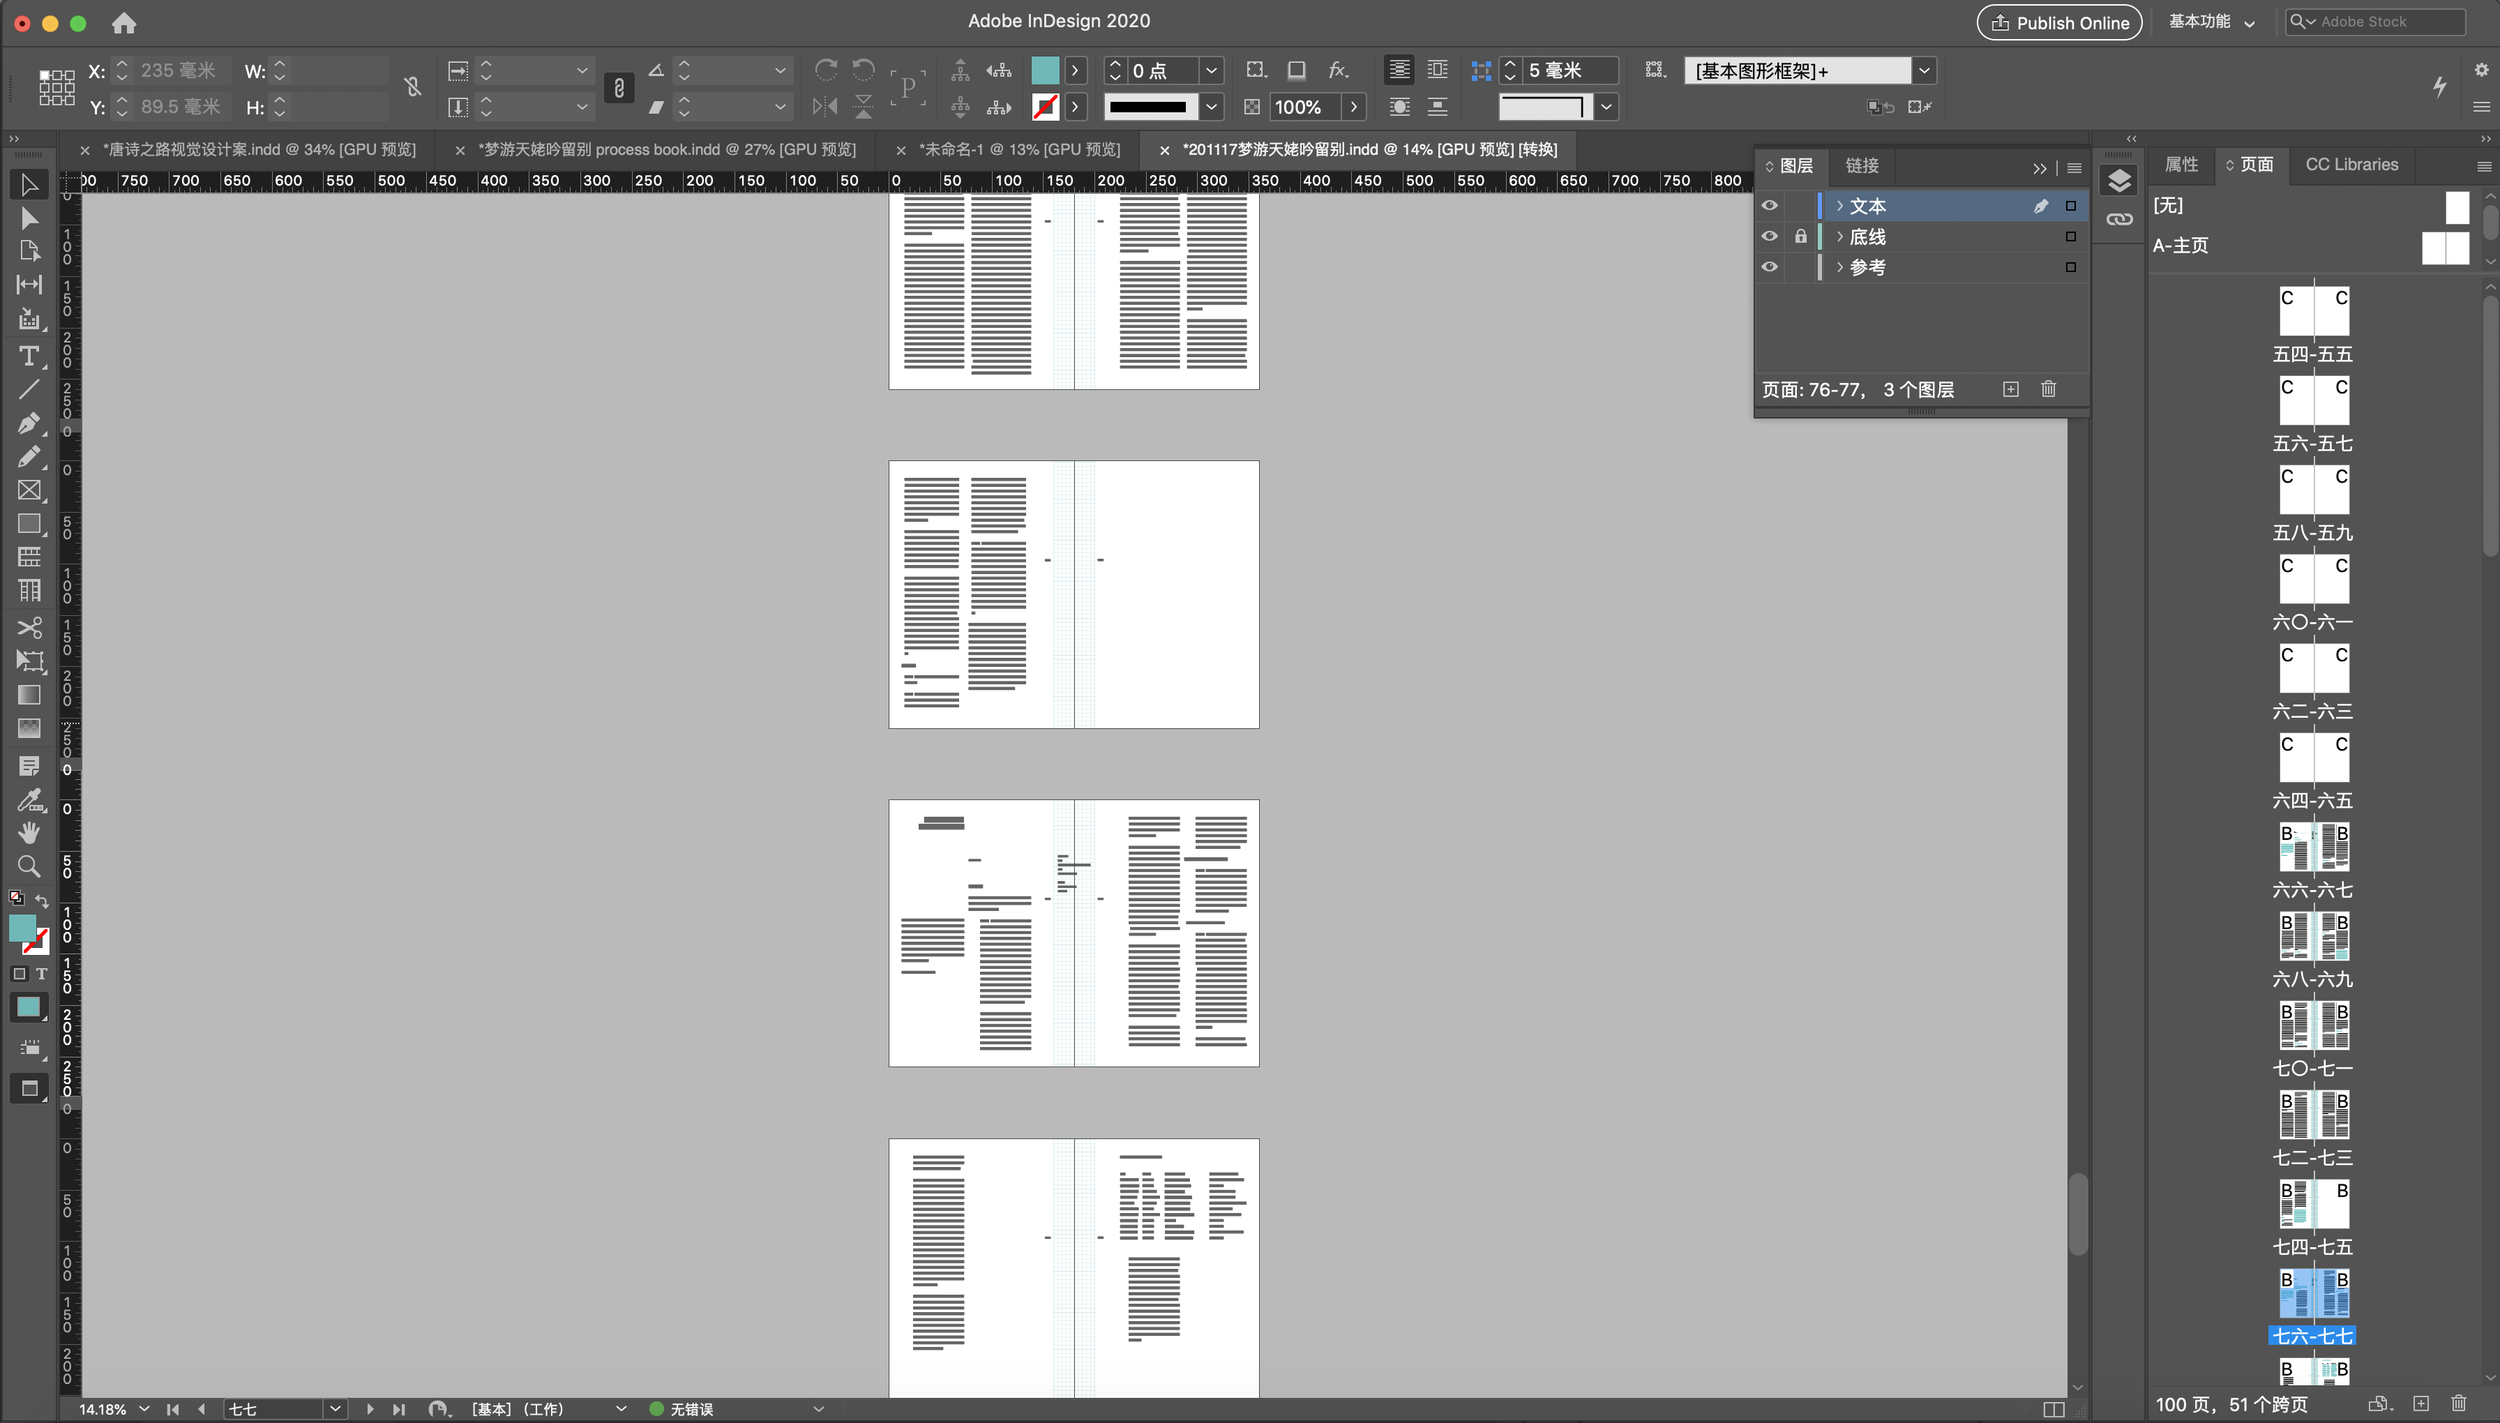
Task: Select the Scissors tool
Action: (29, 627)
